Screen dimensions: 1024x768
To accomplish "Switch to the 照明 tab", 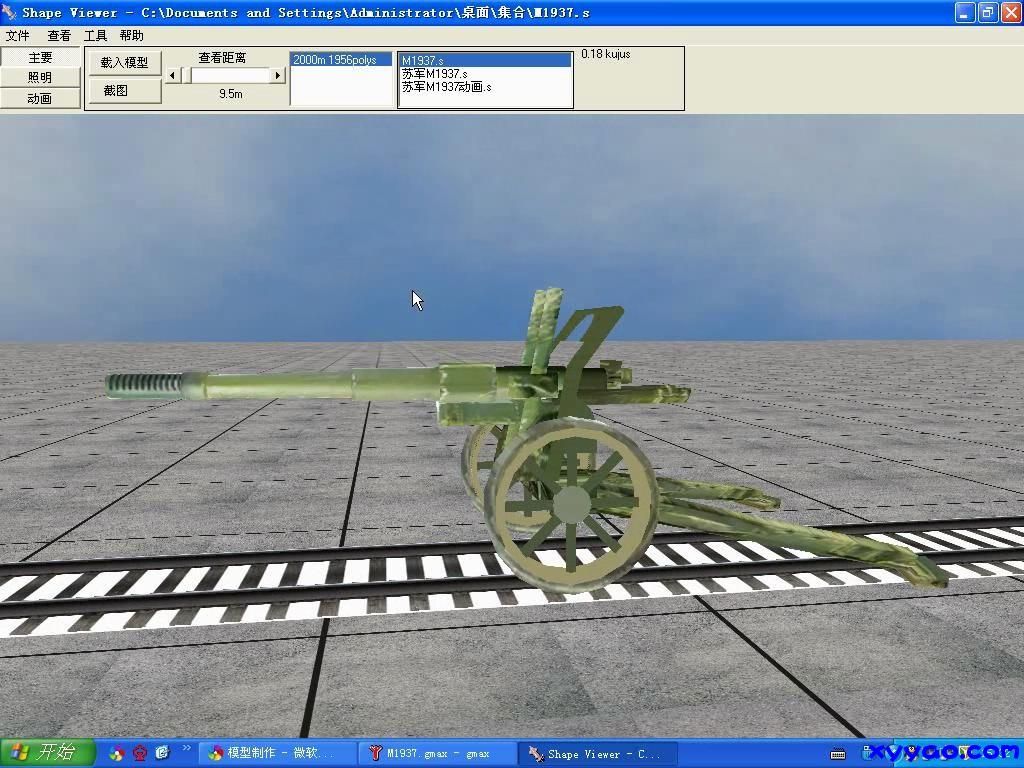I will click(40, 78).
